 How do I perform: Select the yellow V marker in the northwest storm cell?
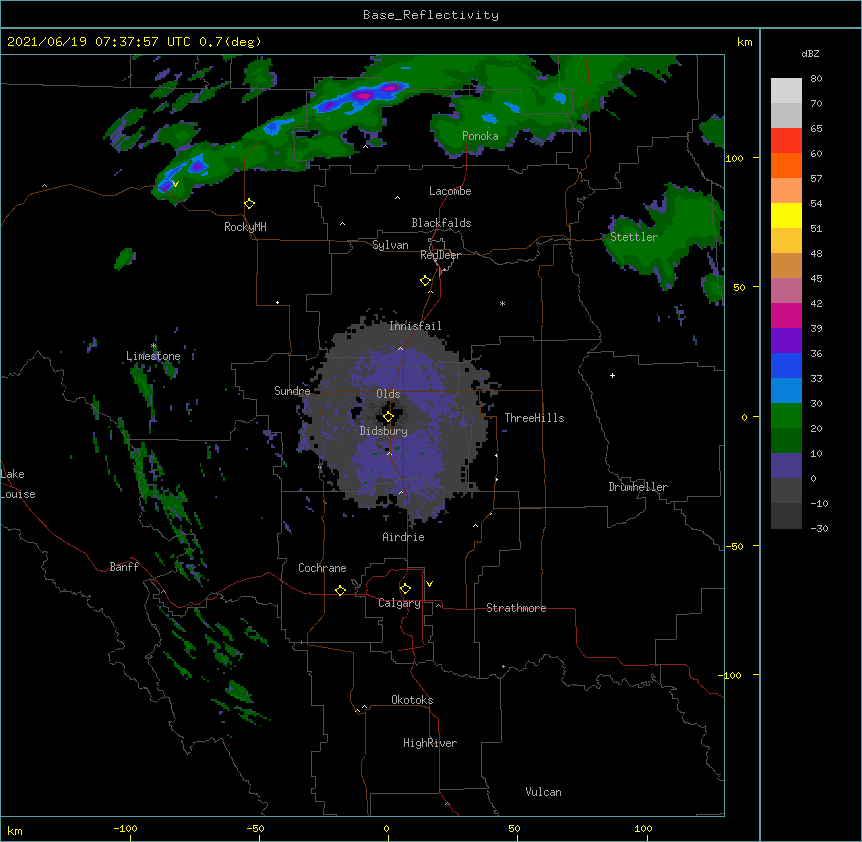click(x=175, y=184)
